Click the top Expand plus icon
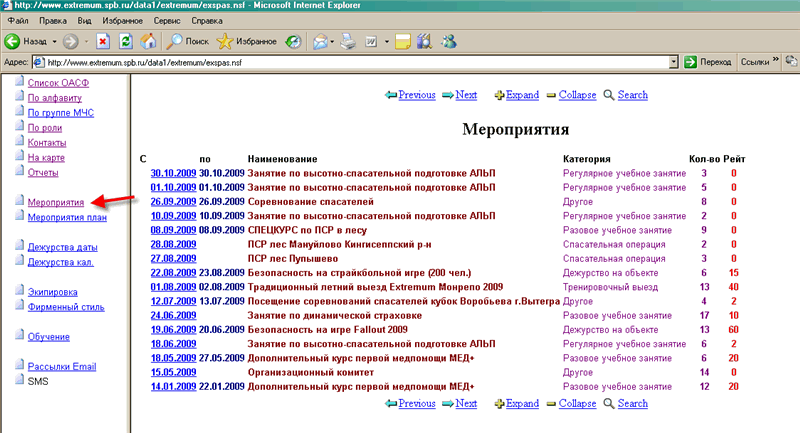800x433 pixels. point(499,95)
